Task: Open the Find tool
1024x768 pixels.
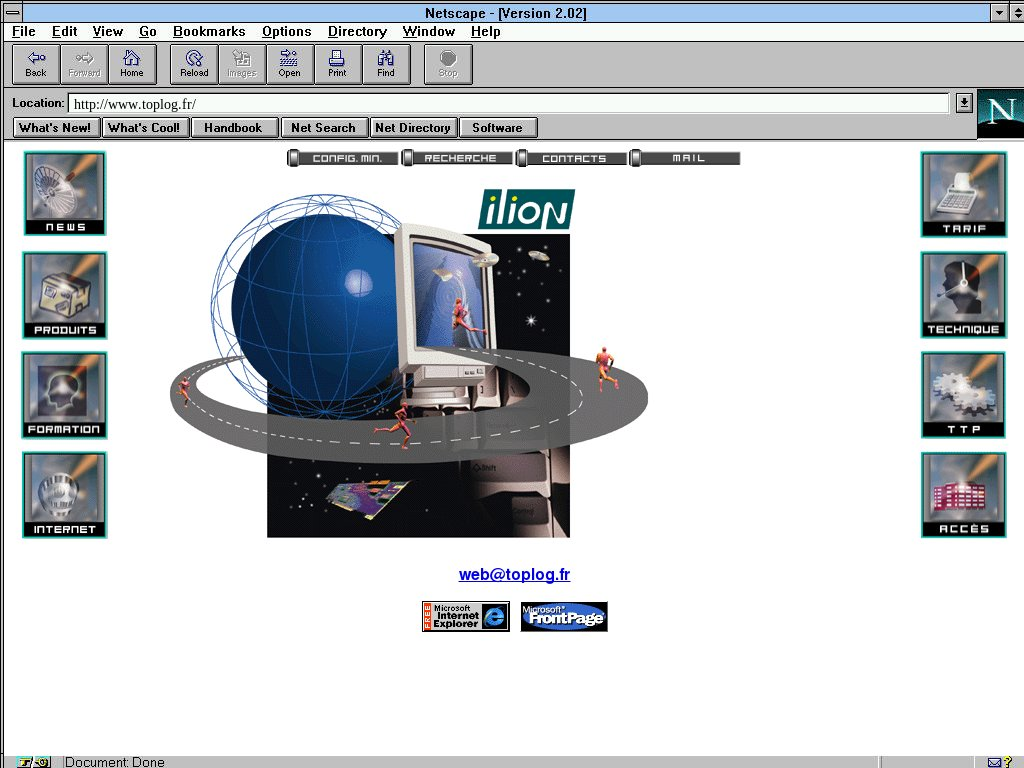Action: click(385, 64)
